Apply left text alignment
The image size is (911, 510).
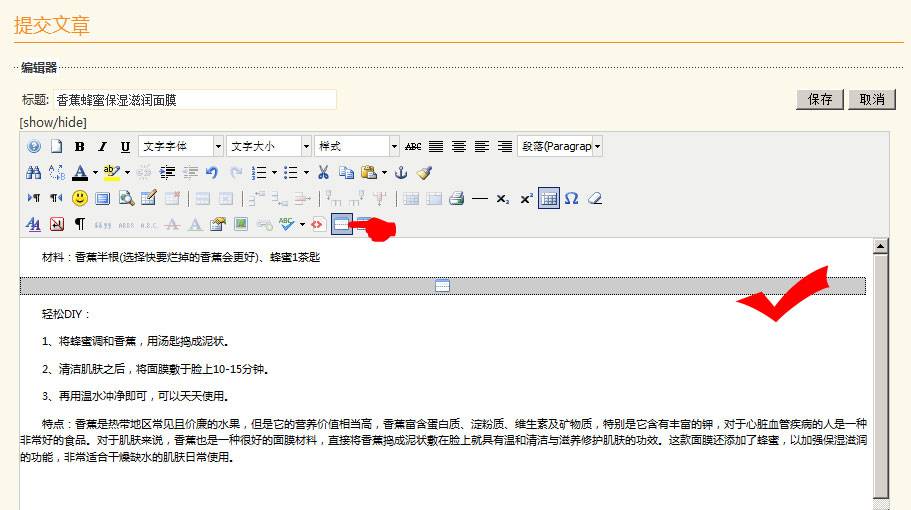482,146
